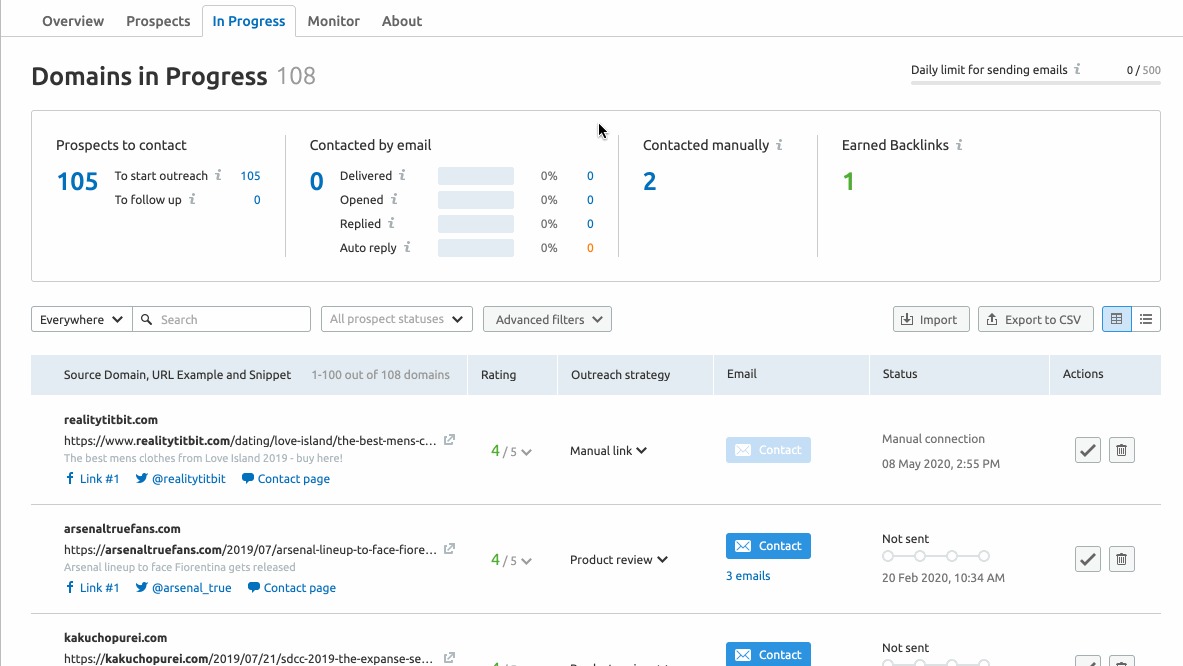Mark realitytitbit.com done with checkmark
The image size is (1183, 666).
1087,450
